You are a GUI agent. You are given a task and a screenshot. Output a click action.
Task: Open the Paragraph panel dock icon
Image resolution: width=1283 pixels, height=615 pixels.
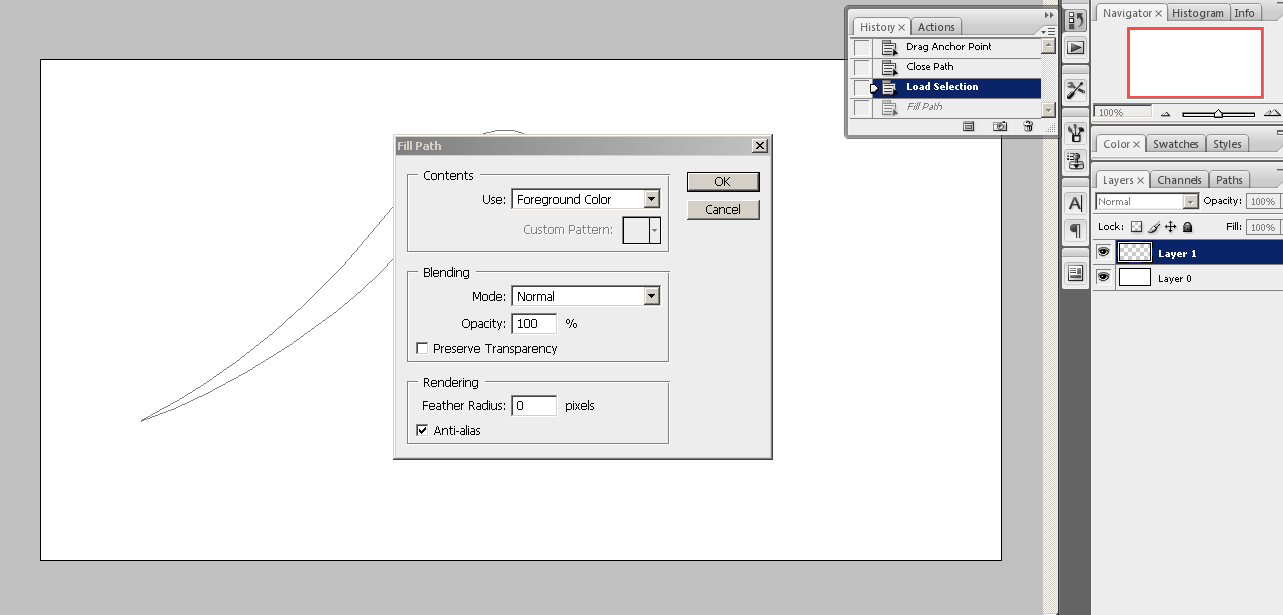1076,230
